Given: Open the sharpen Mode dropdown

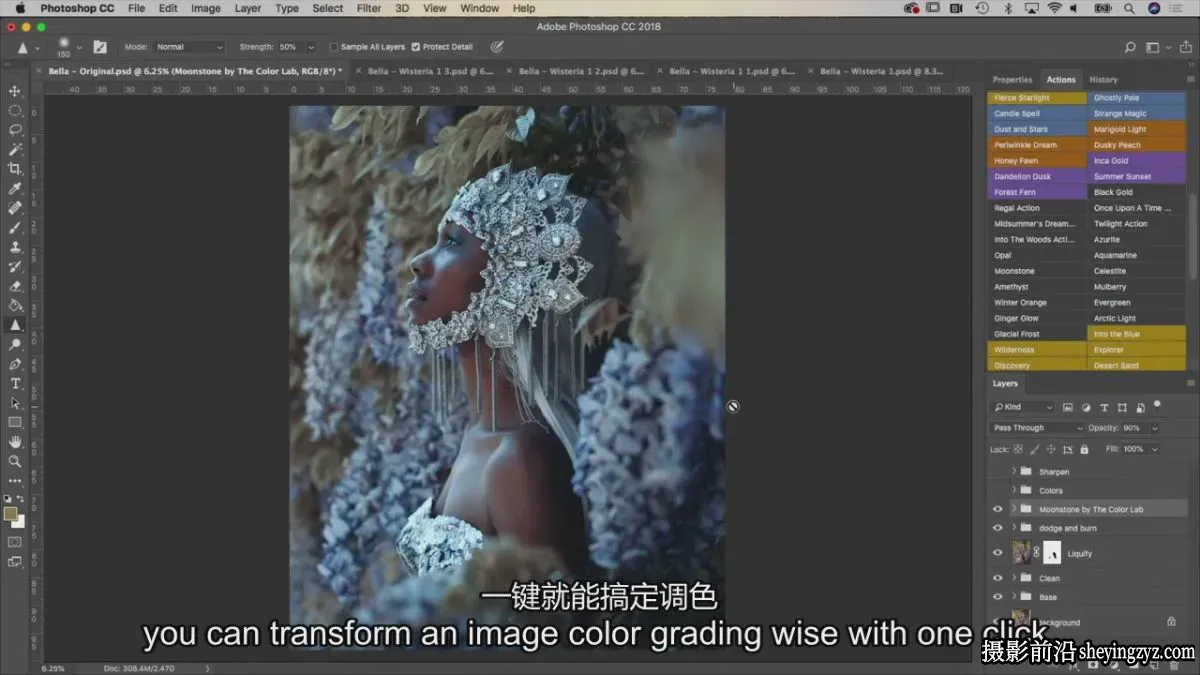Looking at the screenshot, I should click(x=189, y=47).
